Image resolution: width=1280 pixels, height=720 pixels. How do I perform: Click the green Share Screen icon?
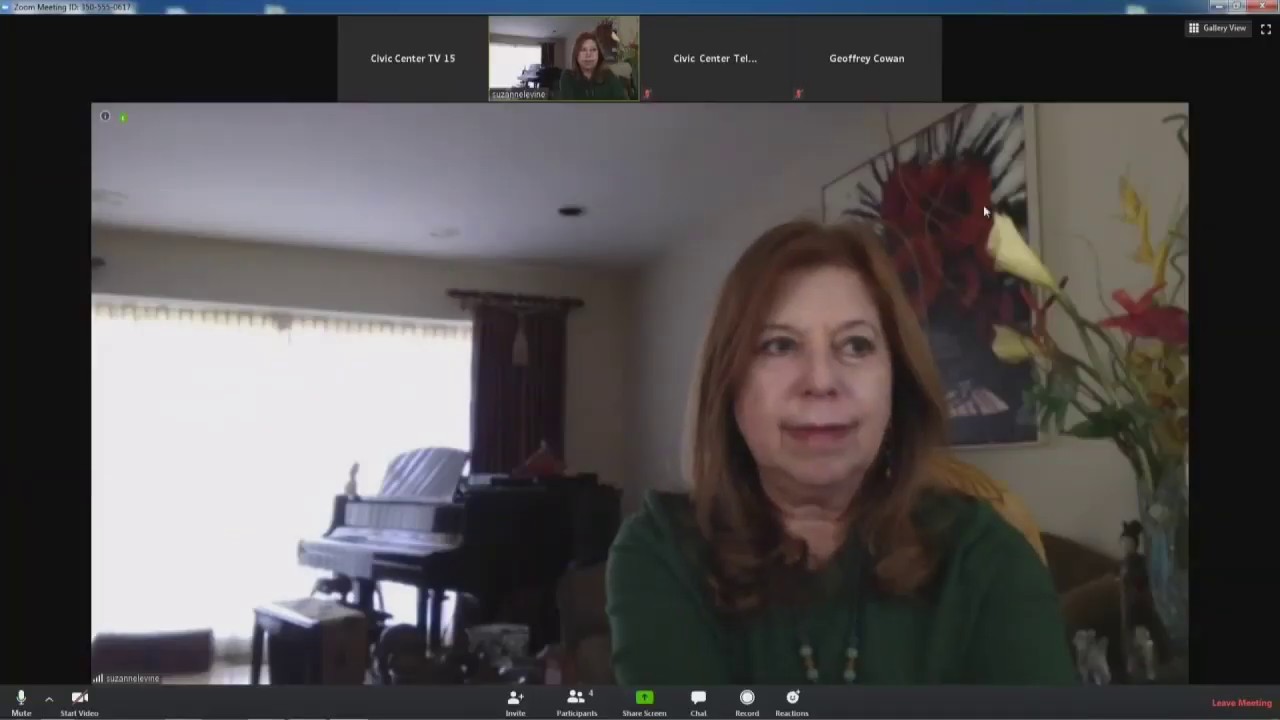click(x=644, y=701)
